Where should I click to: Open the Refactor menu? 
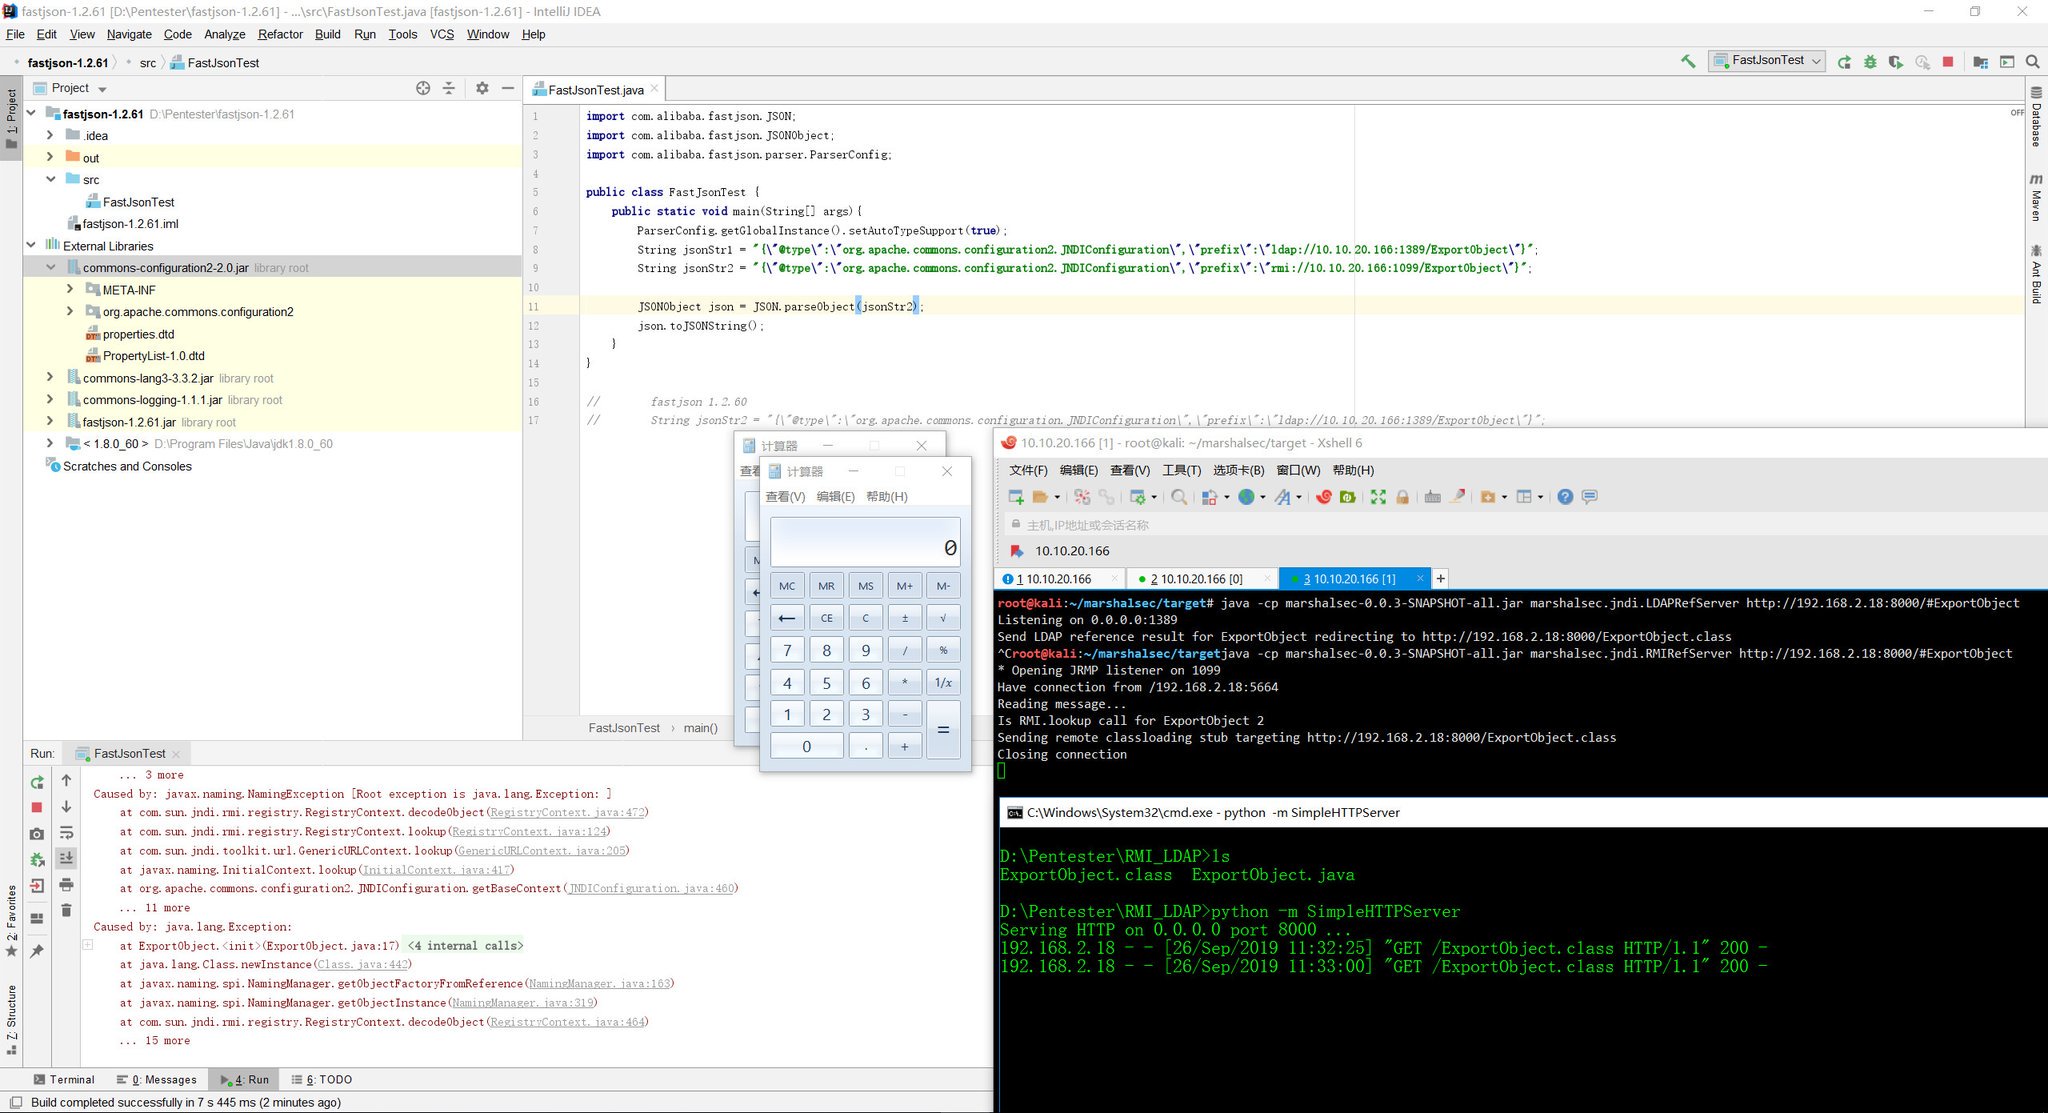pyautogui.click(x=280, y=34)
